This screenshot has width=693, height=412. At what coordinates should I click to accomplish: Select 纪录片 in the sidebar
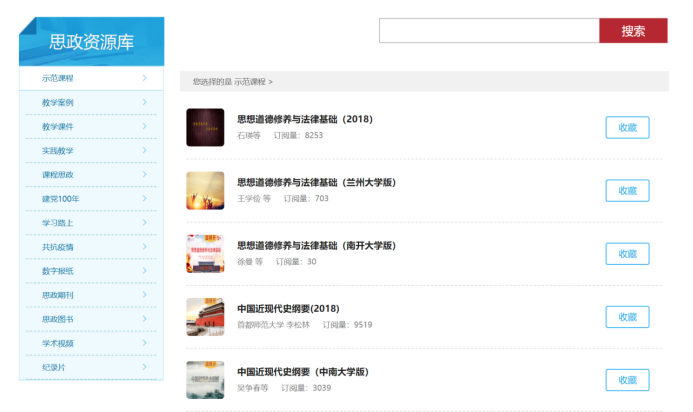[x=91, y=367]
